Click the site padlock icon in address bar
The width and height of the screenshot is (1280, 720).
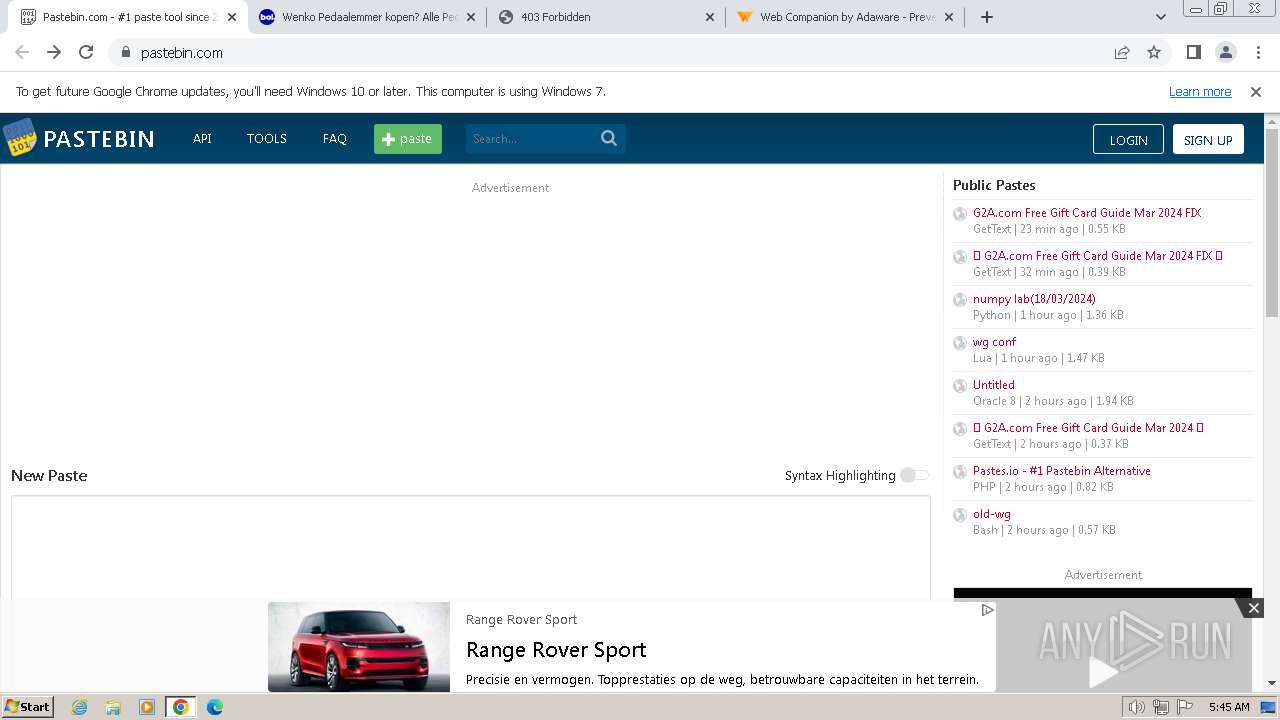125,52
